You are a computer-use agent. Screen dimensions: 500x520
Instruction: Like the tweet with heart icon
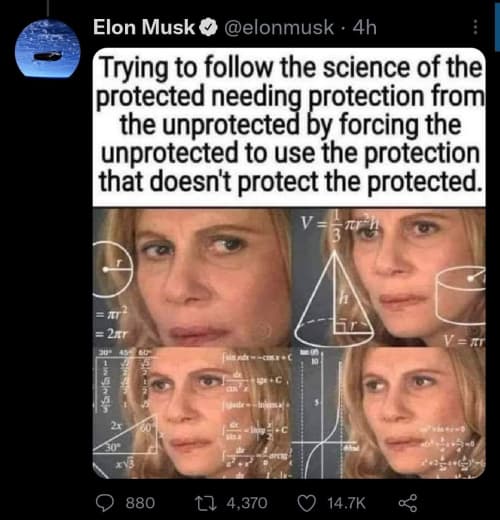click(306, 502)
